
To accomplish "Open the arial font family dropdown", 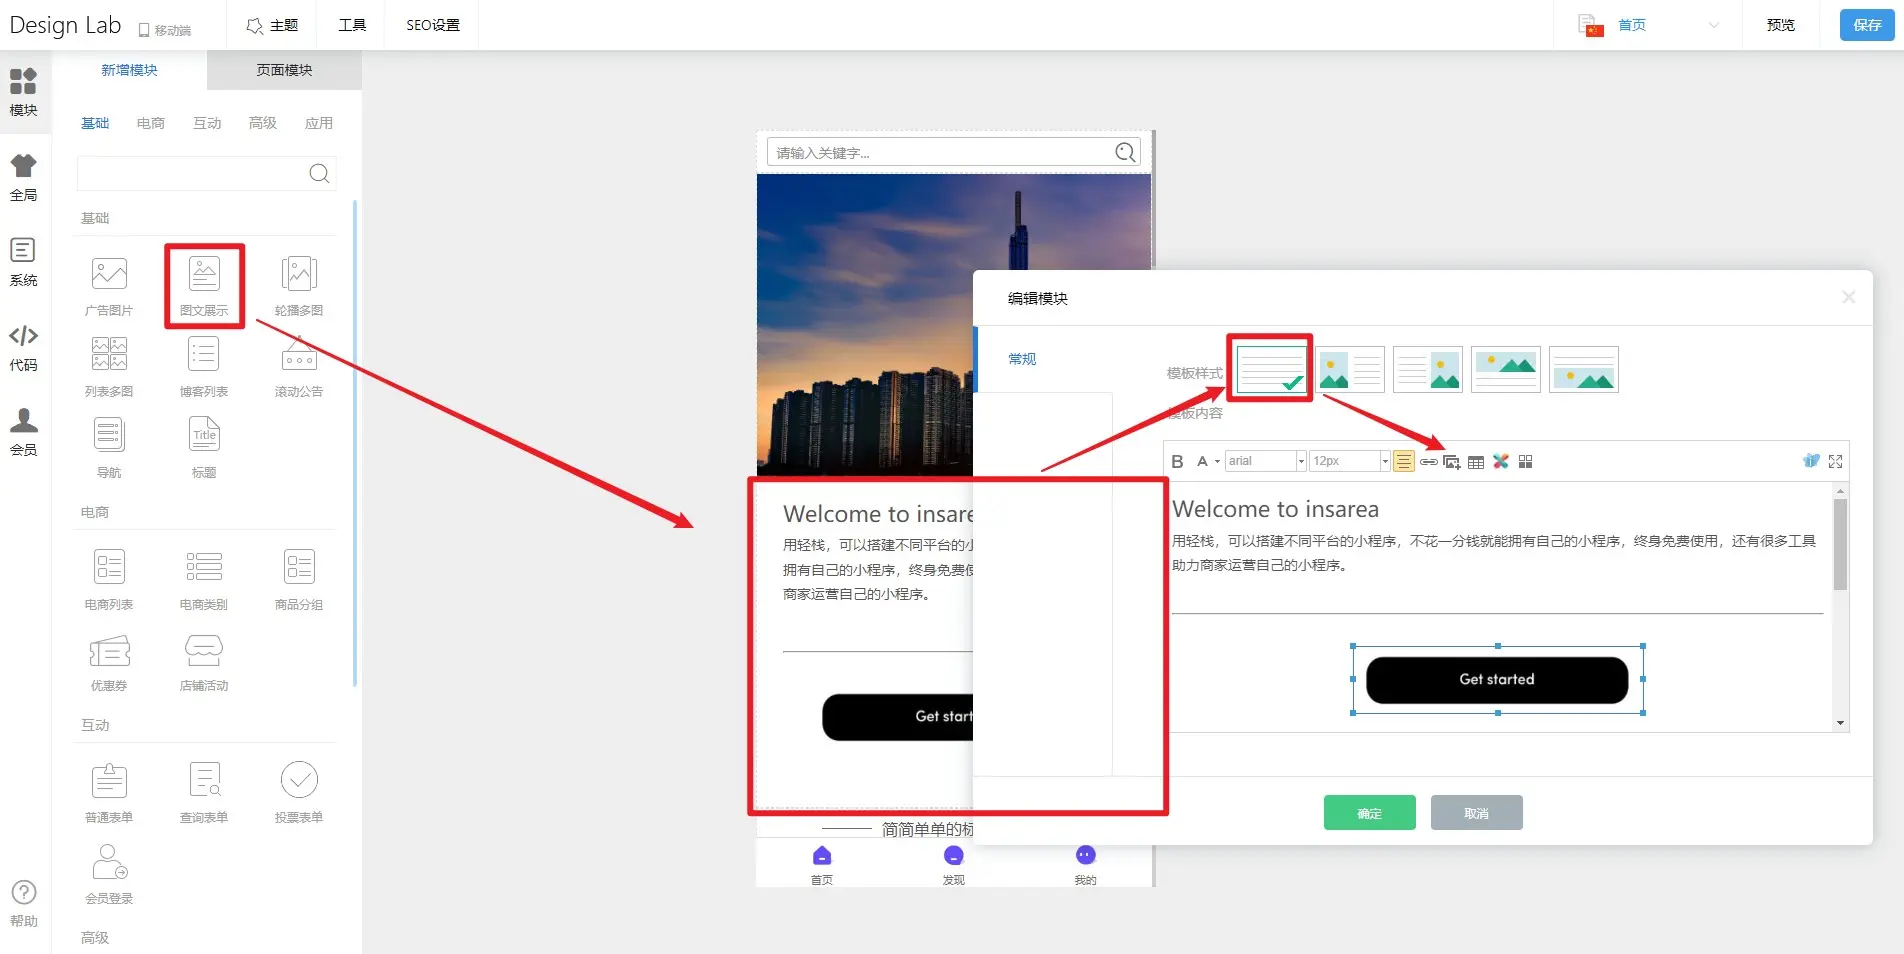I will point(1301,461).
